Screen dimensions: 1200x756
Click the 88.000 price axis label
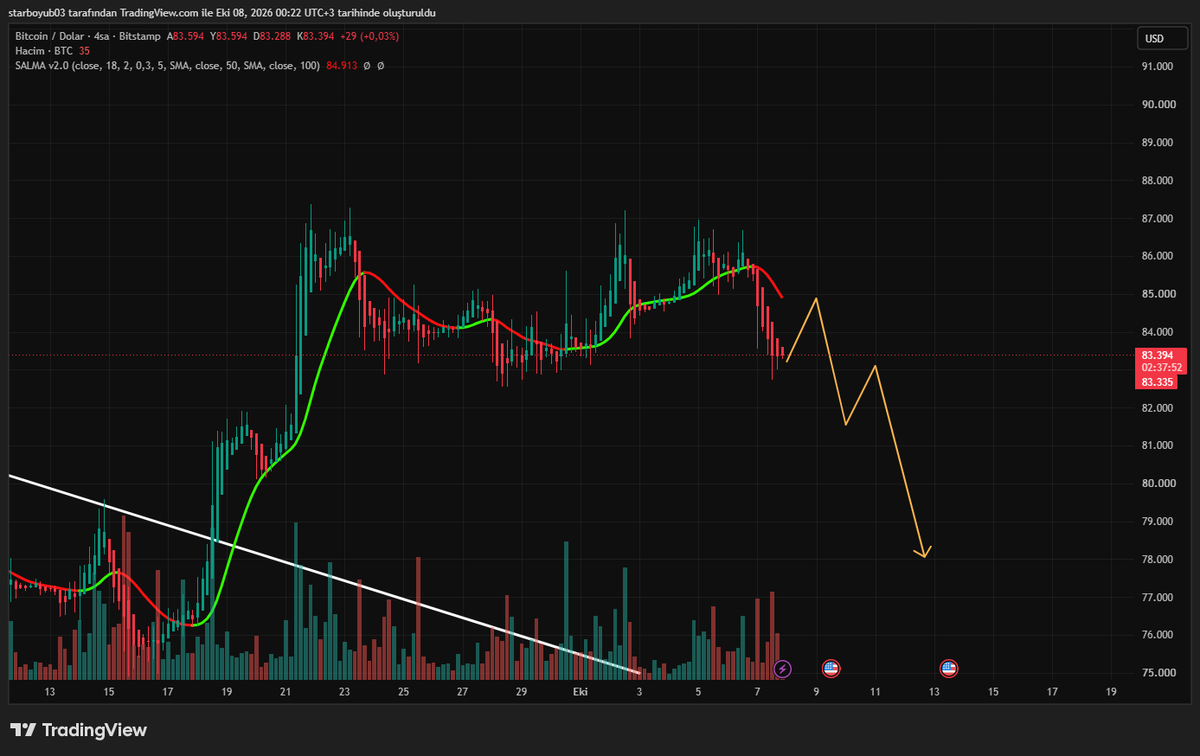coord(1155,181)
